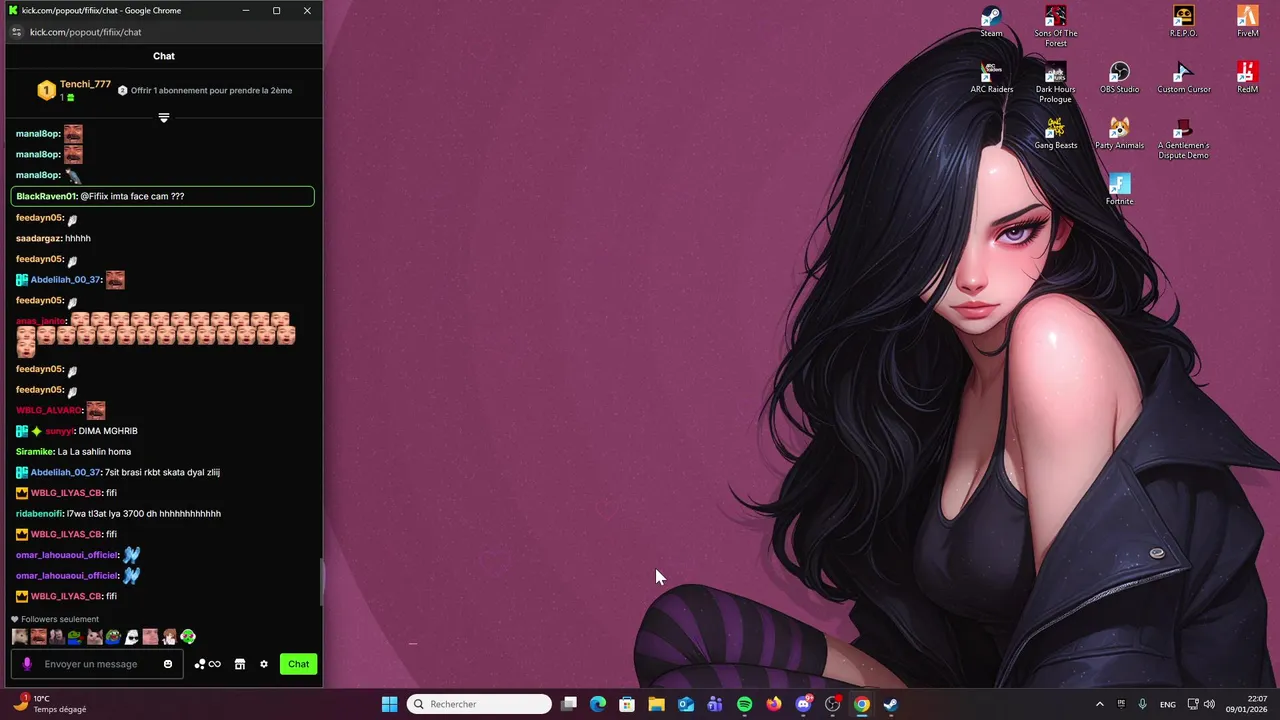Select the RedM desktop icon
This screenshot has width=1280, height=720.
[x=1247, y=77]
